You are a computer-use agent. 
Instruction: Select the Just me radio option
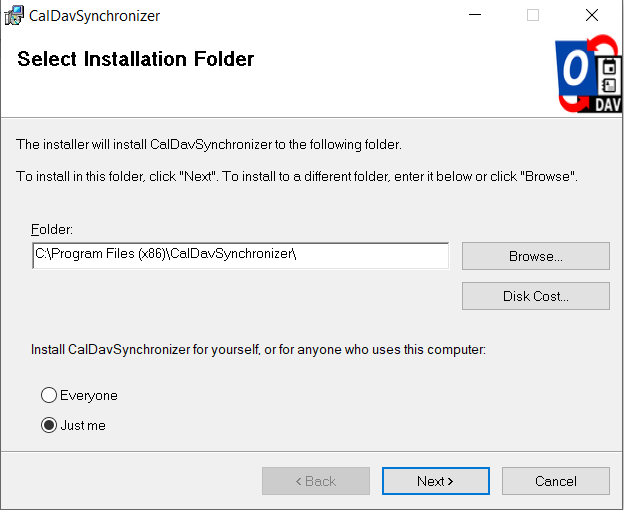pos(49,425)
